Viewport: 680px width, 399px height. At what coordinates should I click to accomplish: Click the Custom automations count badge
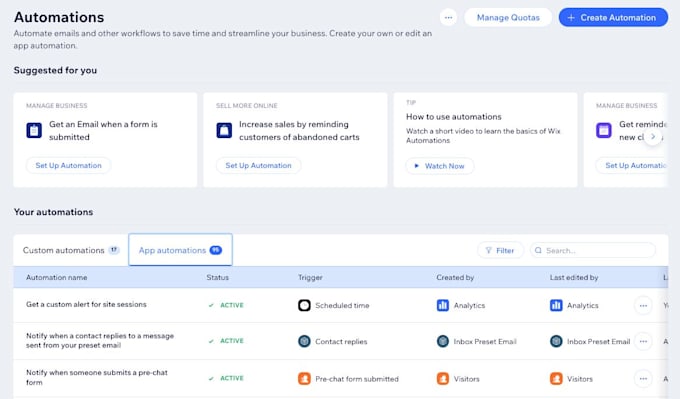[x=114, y=250]
